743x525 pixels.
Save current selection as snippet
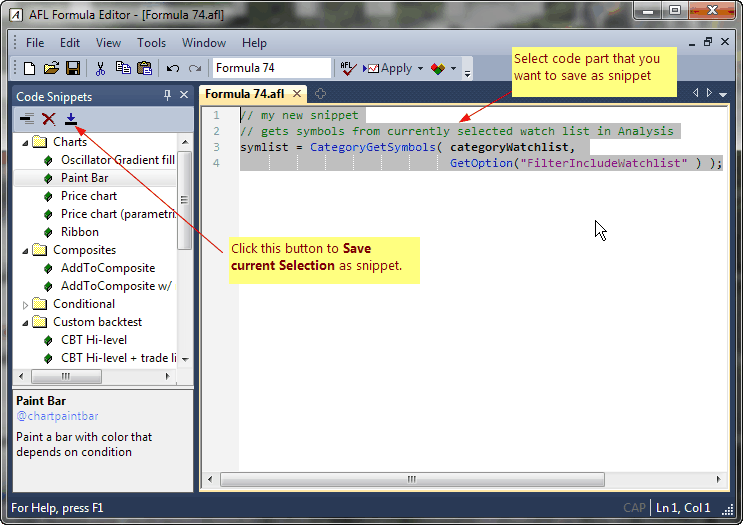pyautogui.click(x=70, y=119)
